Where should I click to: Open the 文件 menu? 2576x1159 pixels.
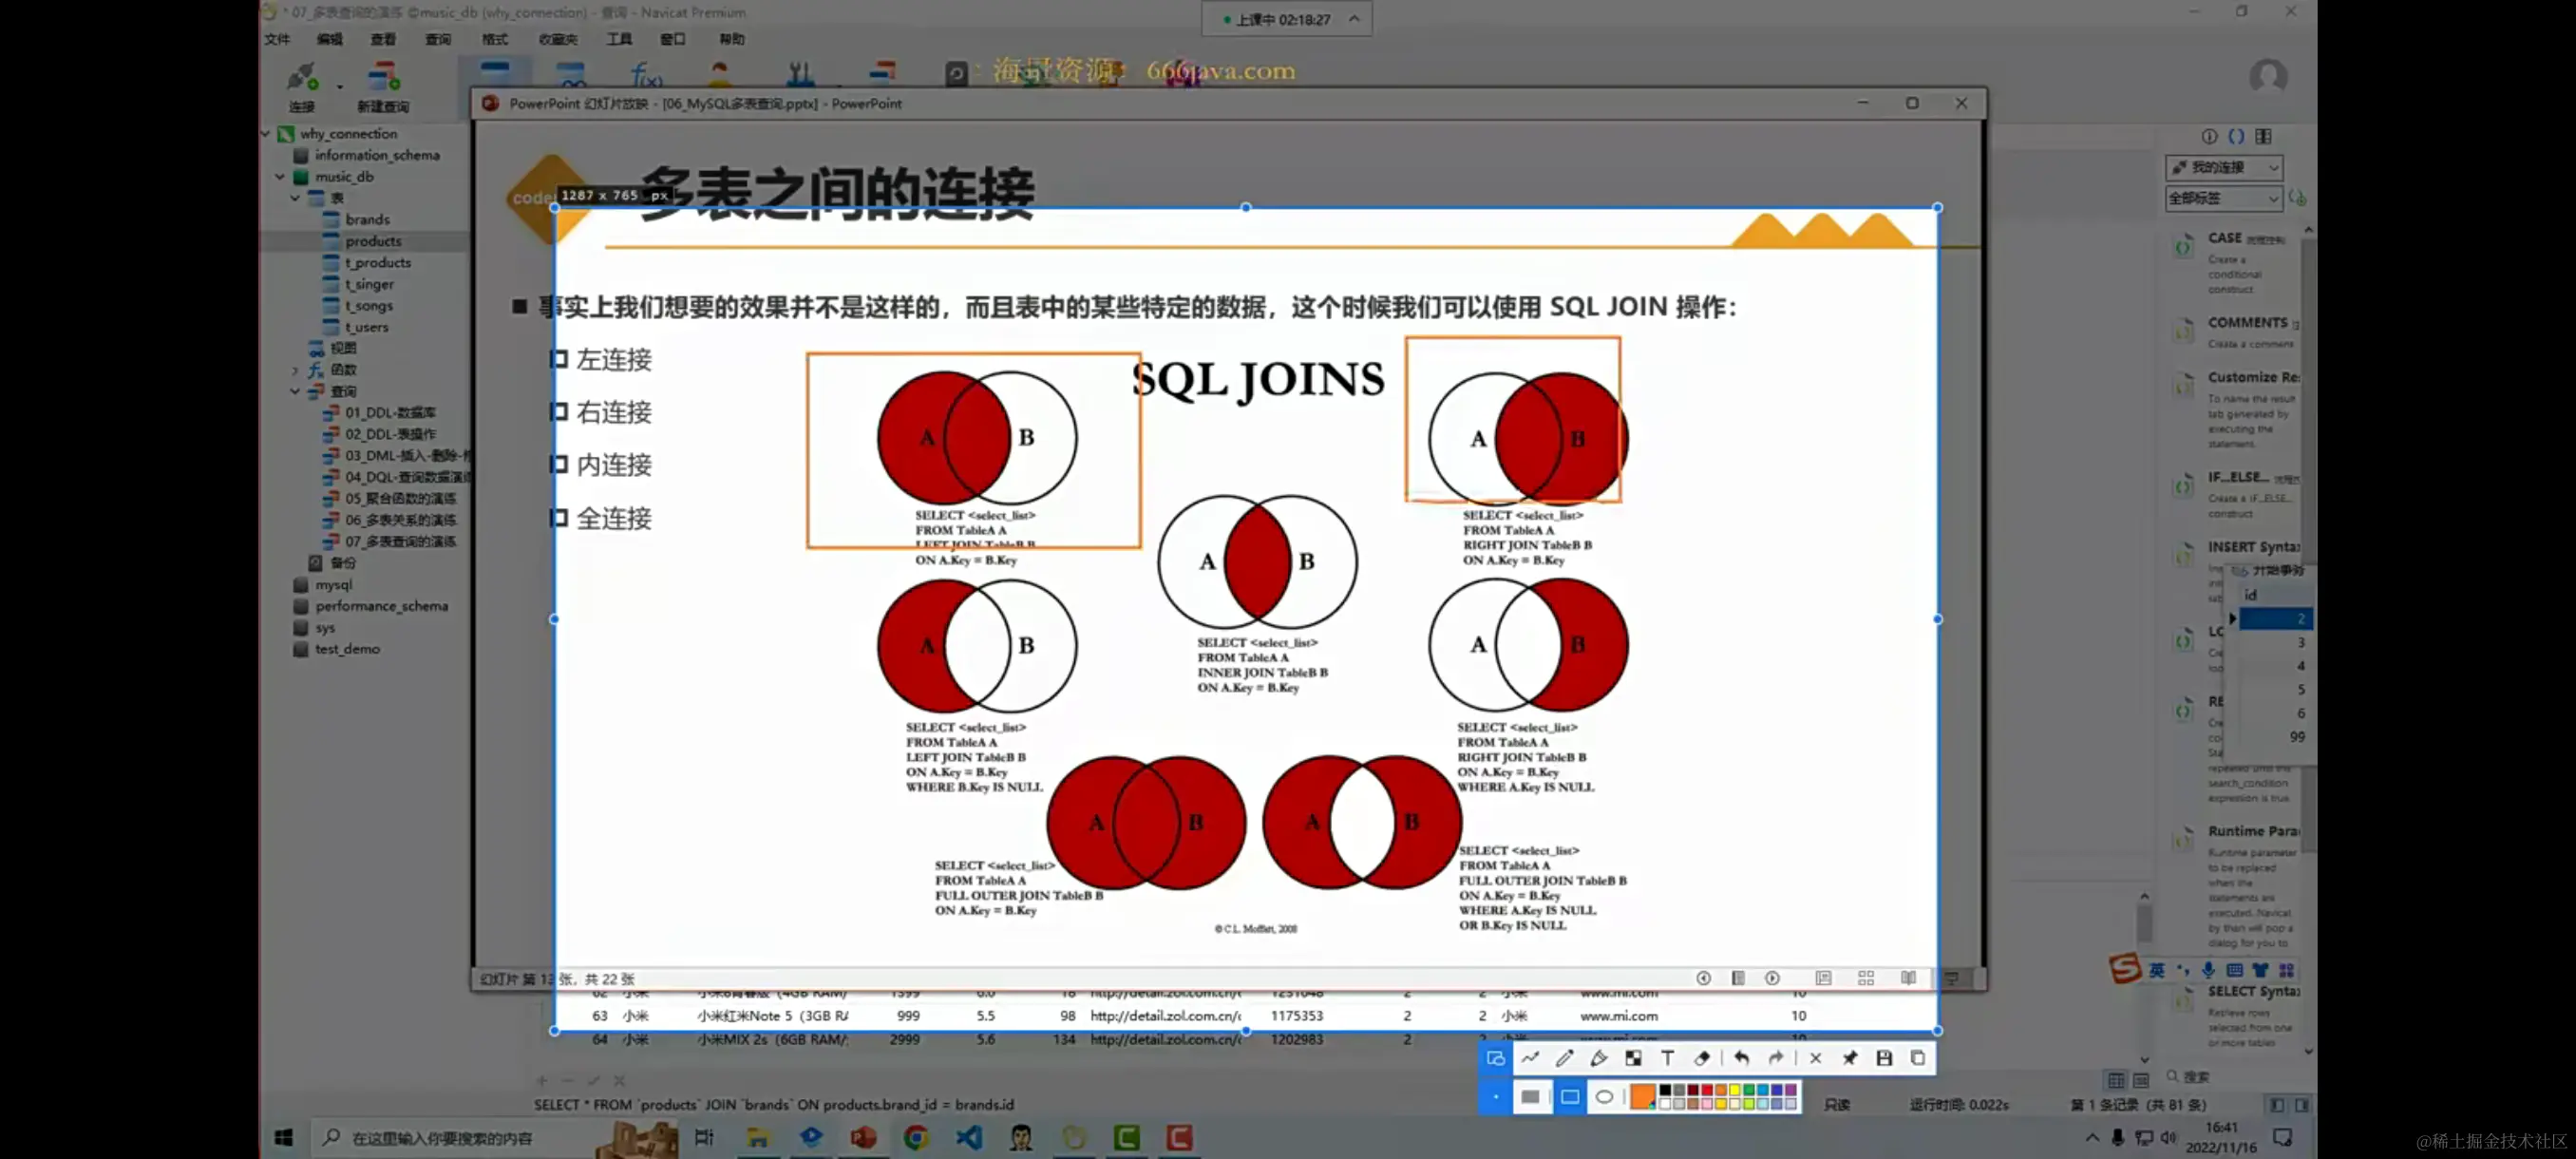tap(277, 39)
